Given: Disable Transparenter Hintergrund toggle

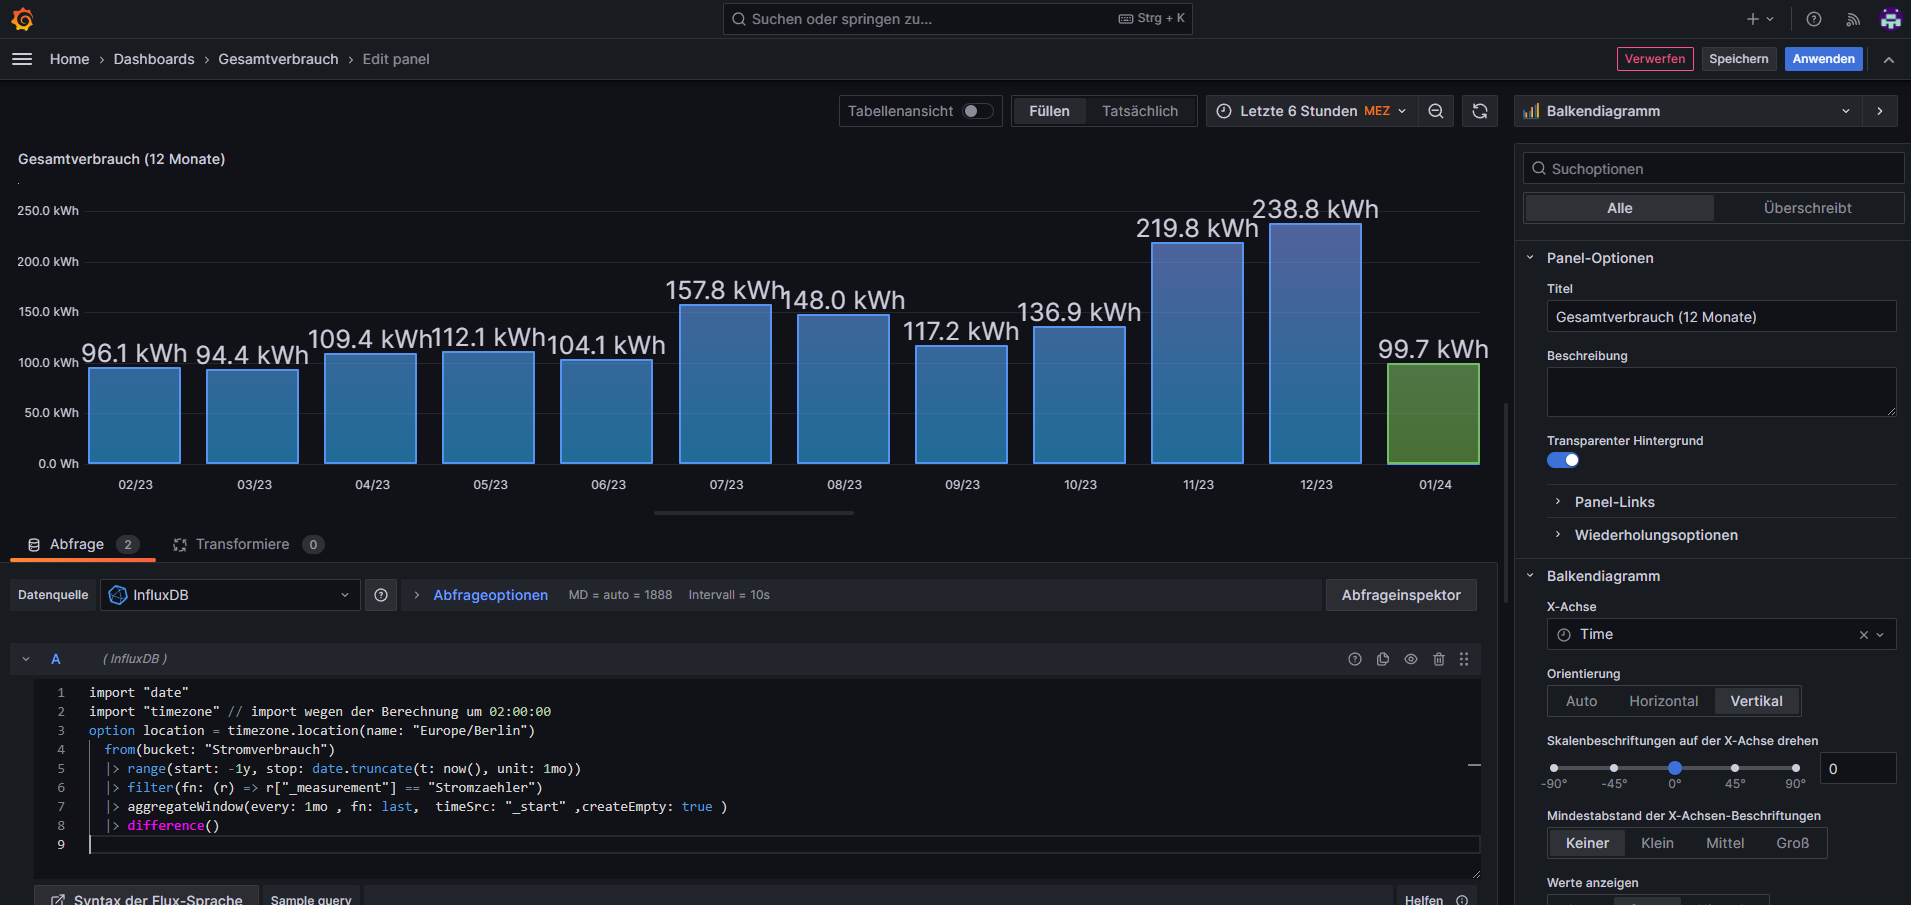Looking at the screenshot, I should [1563, 460].
